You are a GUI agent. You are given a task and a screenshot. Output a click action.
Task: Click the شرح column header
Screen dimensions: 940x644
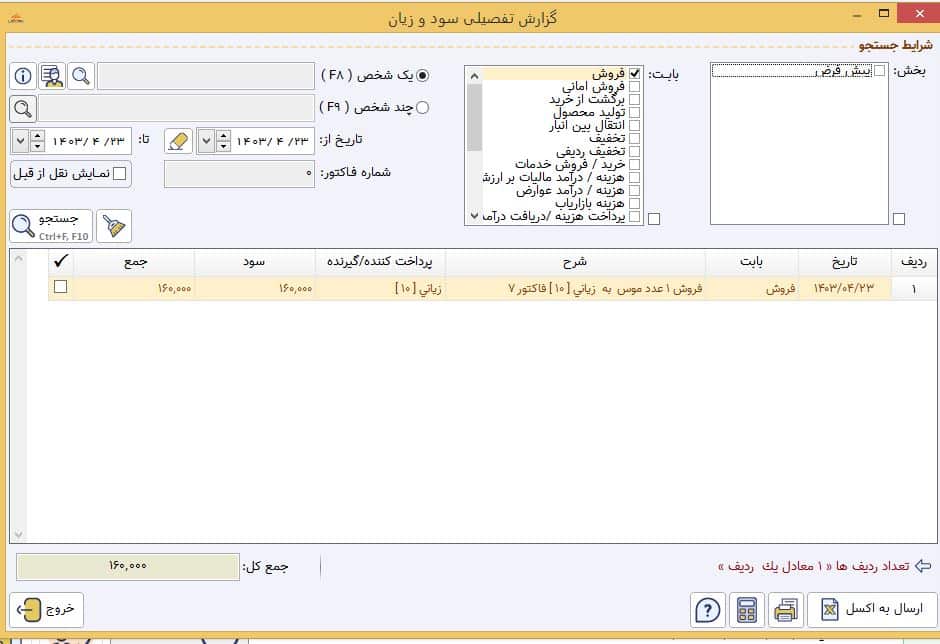(x=575, y=262)
